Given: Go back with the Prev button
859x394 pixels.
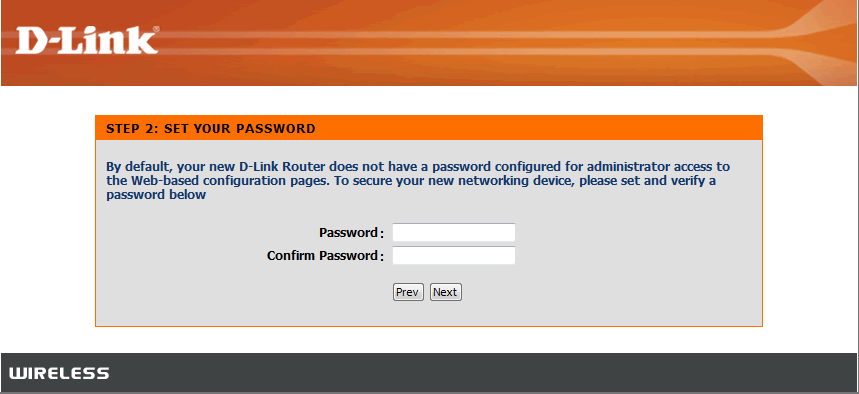Looking at the screenshot, I should [x=408, y=292].
